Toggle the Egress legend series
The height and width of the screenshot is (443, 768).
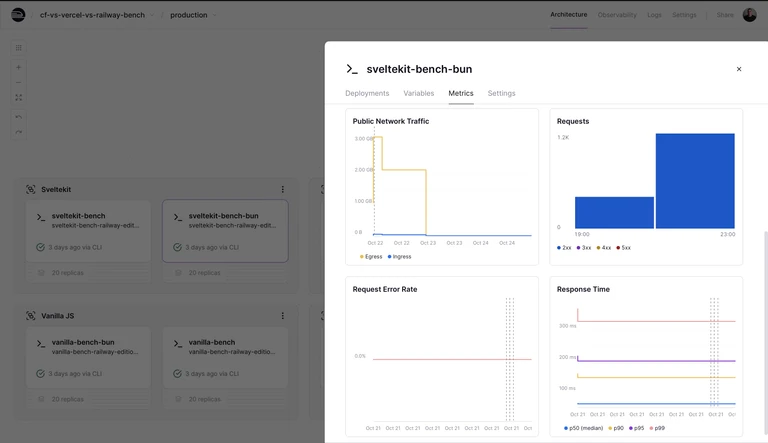point(371,256)
